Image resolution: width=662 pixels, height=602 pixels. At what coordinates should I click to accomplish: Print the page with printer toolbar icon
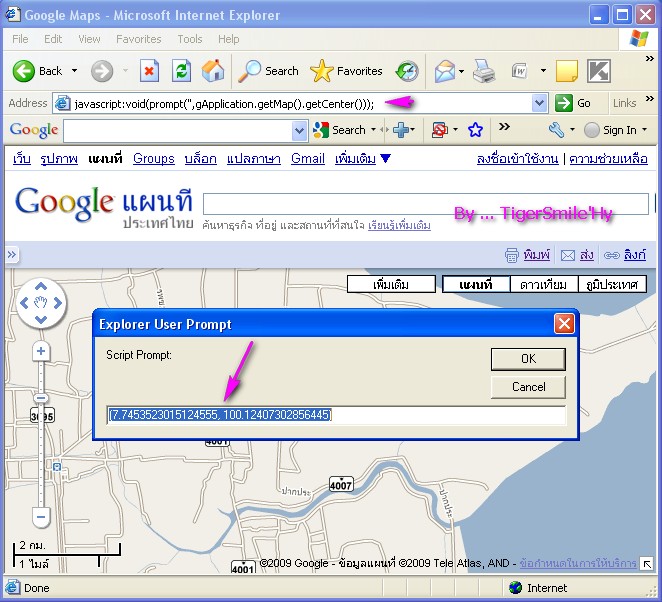484,71
